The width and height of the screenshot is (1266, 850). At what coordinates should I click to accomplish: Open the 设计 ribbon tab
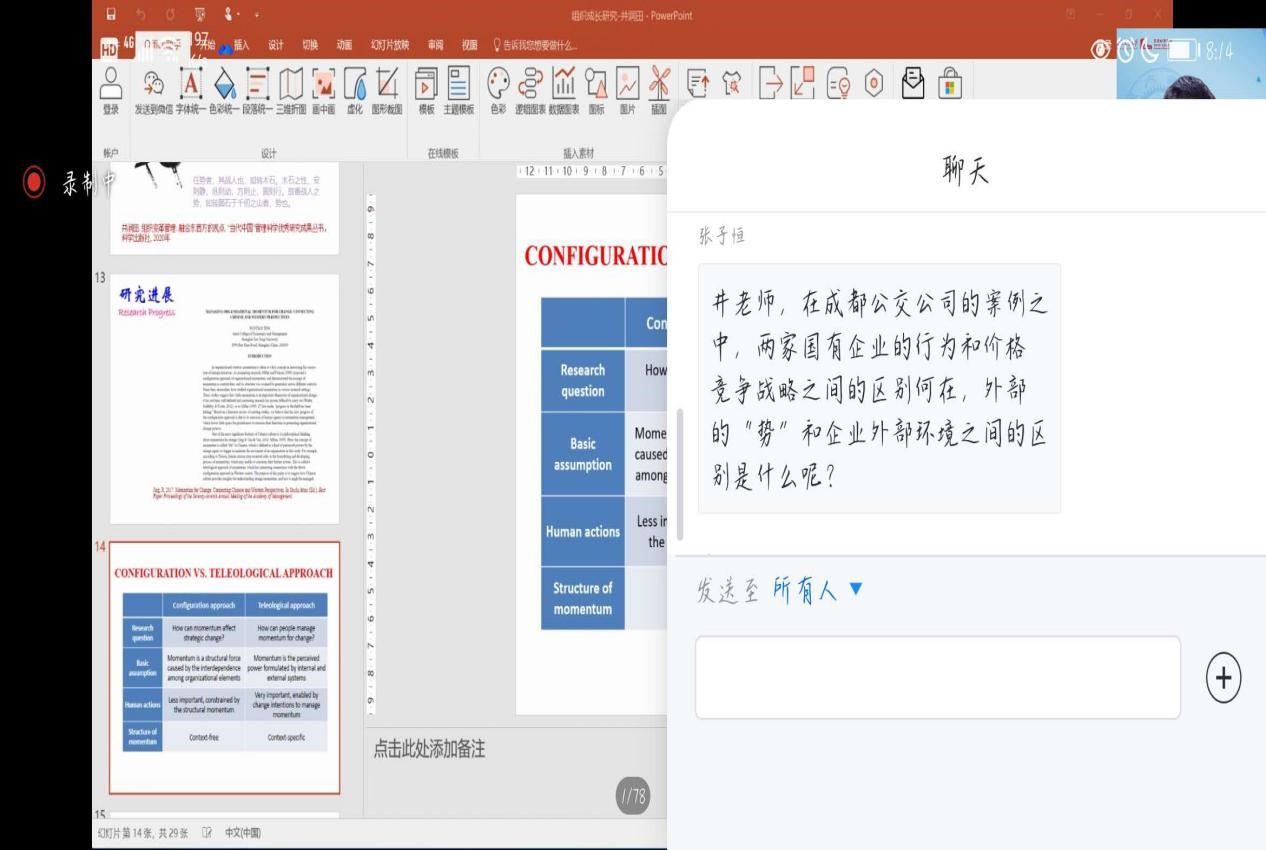tap(276, 45)
